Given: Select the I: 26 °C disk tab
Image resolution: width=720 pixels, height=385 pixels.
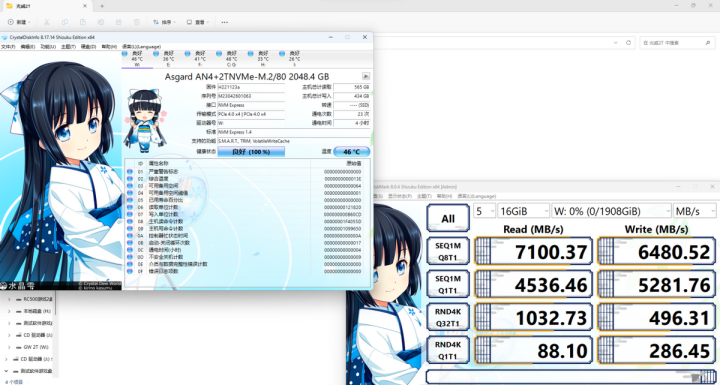Looking at the screenshot, I should point(294,59).
